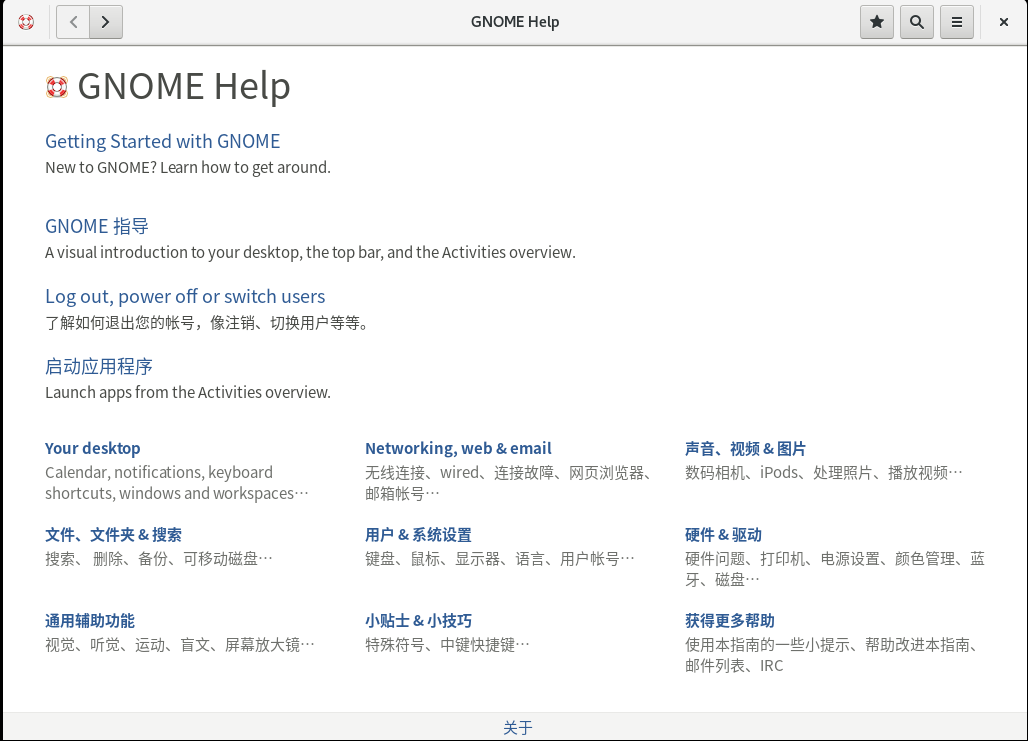Open the hamburger menu
This screenshot has height=741, width=1028.
pos(957,22)
